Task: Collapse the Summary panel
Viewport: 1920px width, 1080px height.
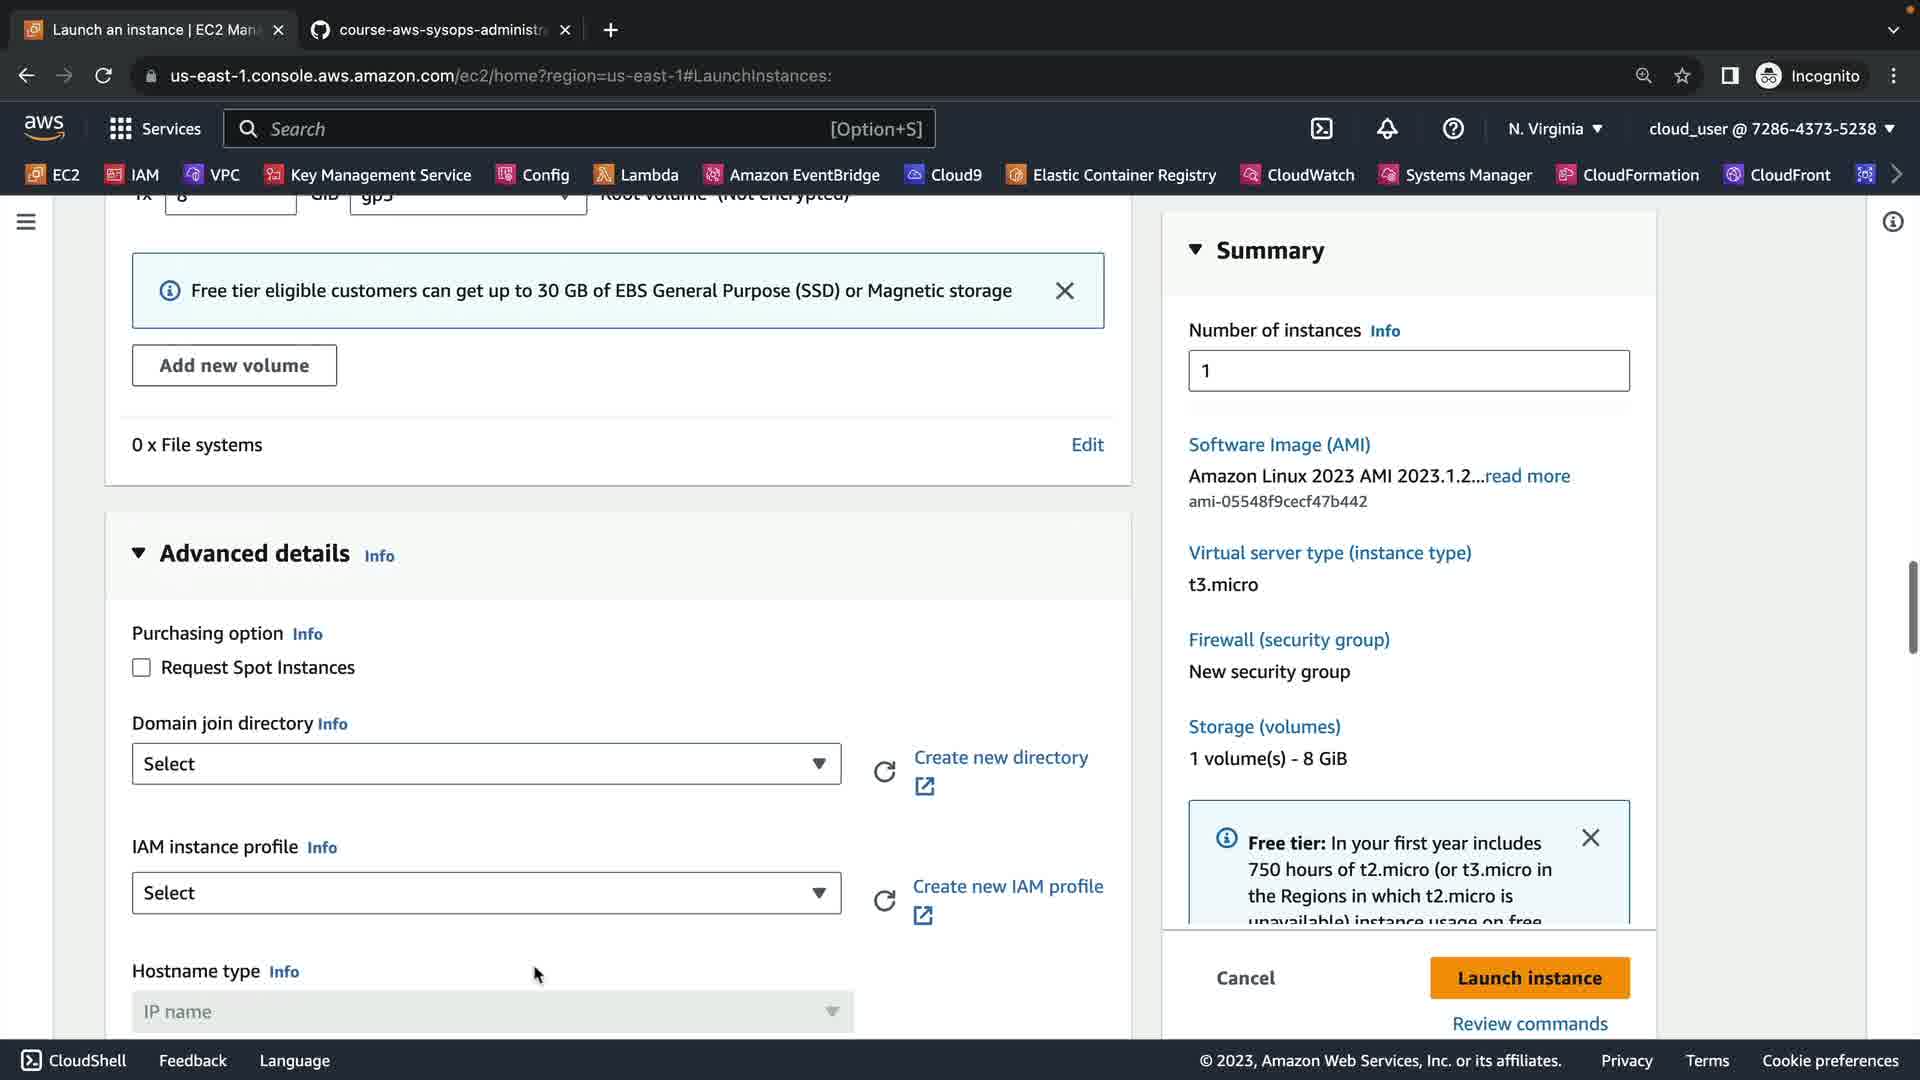Action: point(1195,250)
